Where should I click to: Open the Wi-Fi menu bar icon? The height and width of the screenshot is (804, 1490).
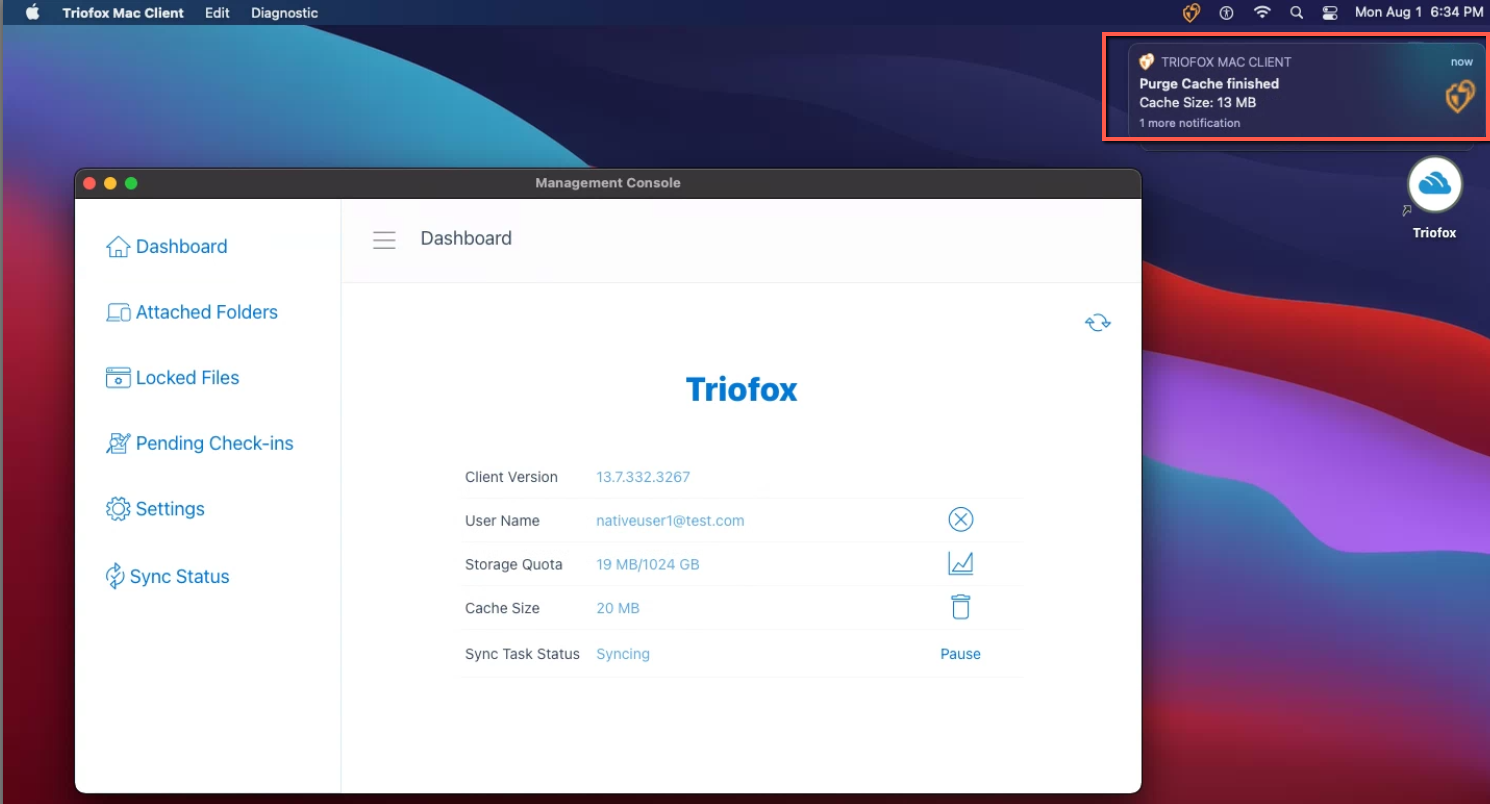point(1262,13)
